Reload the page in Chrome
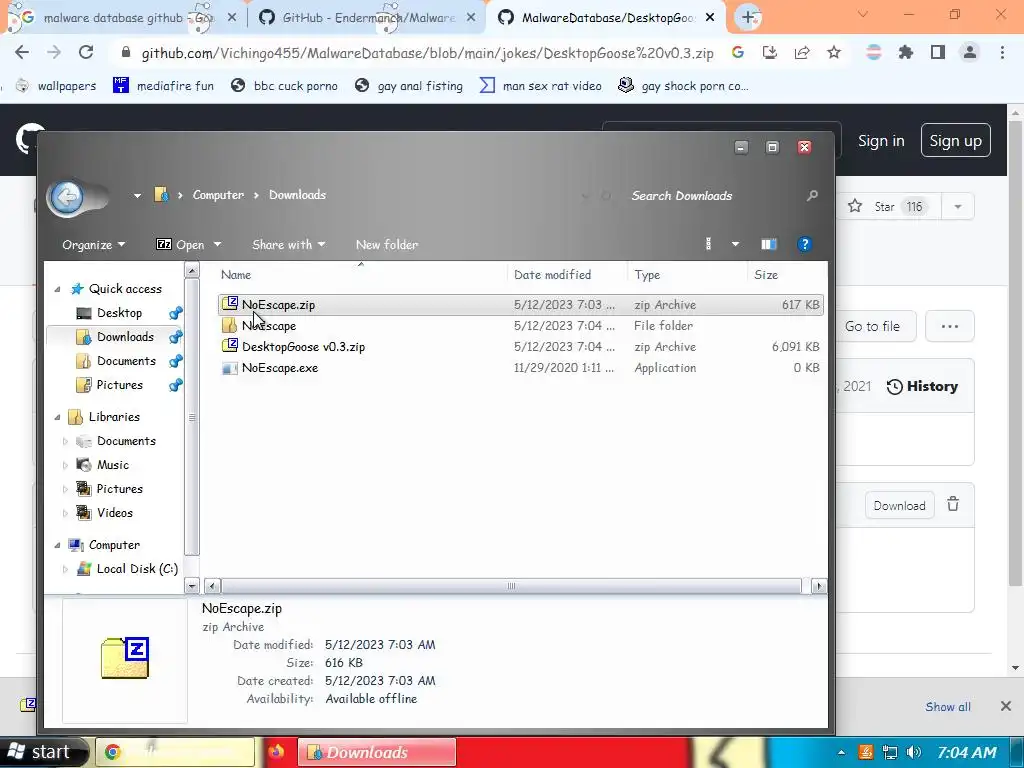This screenshot has height=768, width=1024. coord(86,52)
